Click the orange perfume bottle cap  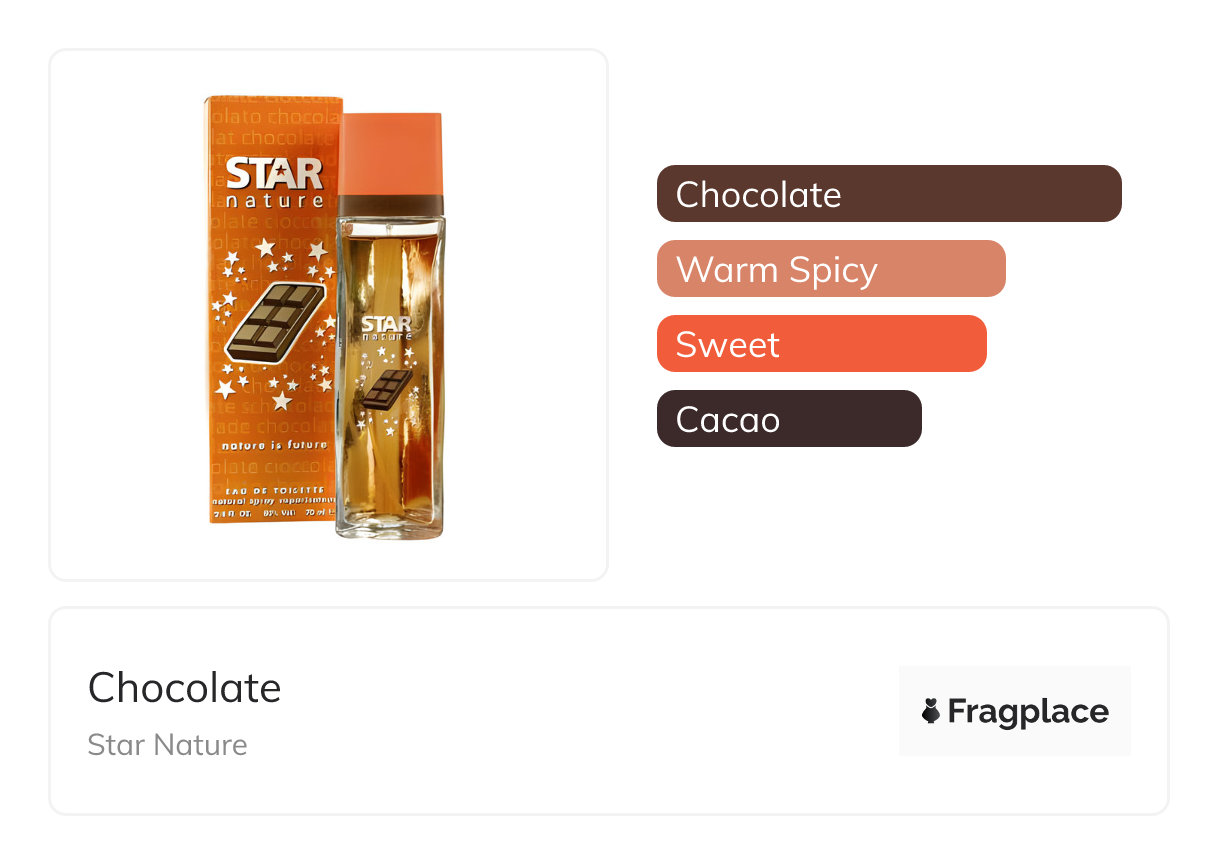pyautogui.click(x=390, y=153)
